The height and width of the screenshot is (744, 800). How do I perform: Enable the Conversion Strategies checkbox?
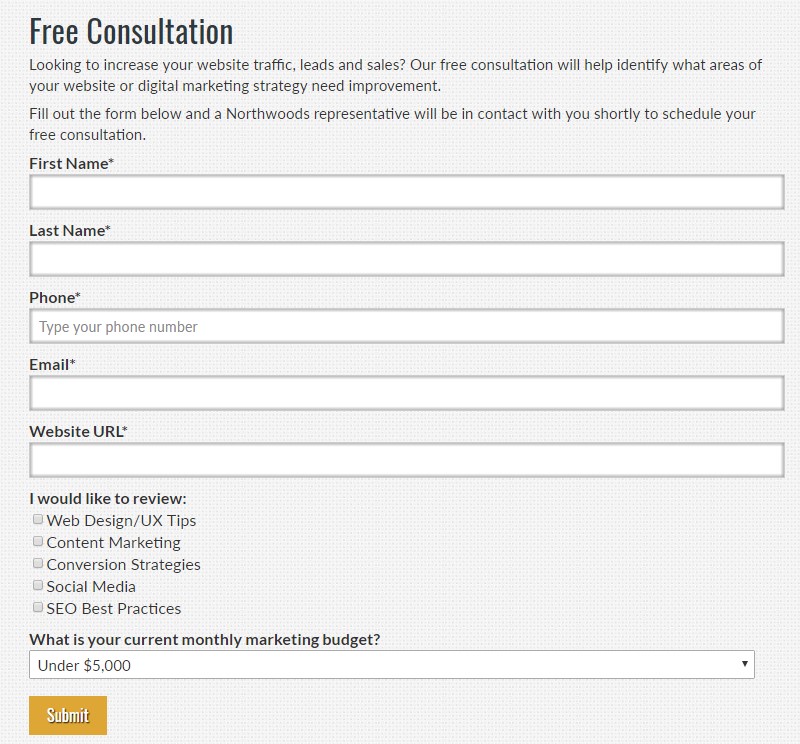38,563
